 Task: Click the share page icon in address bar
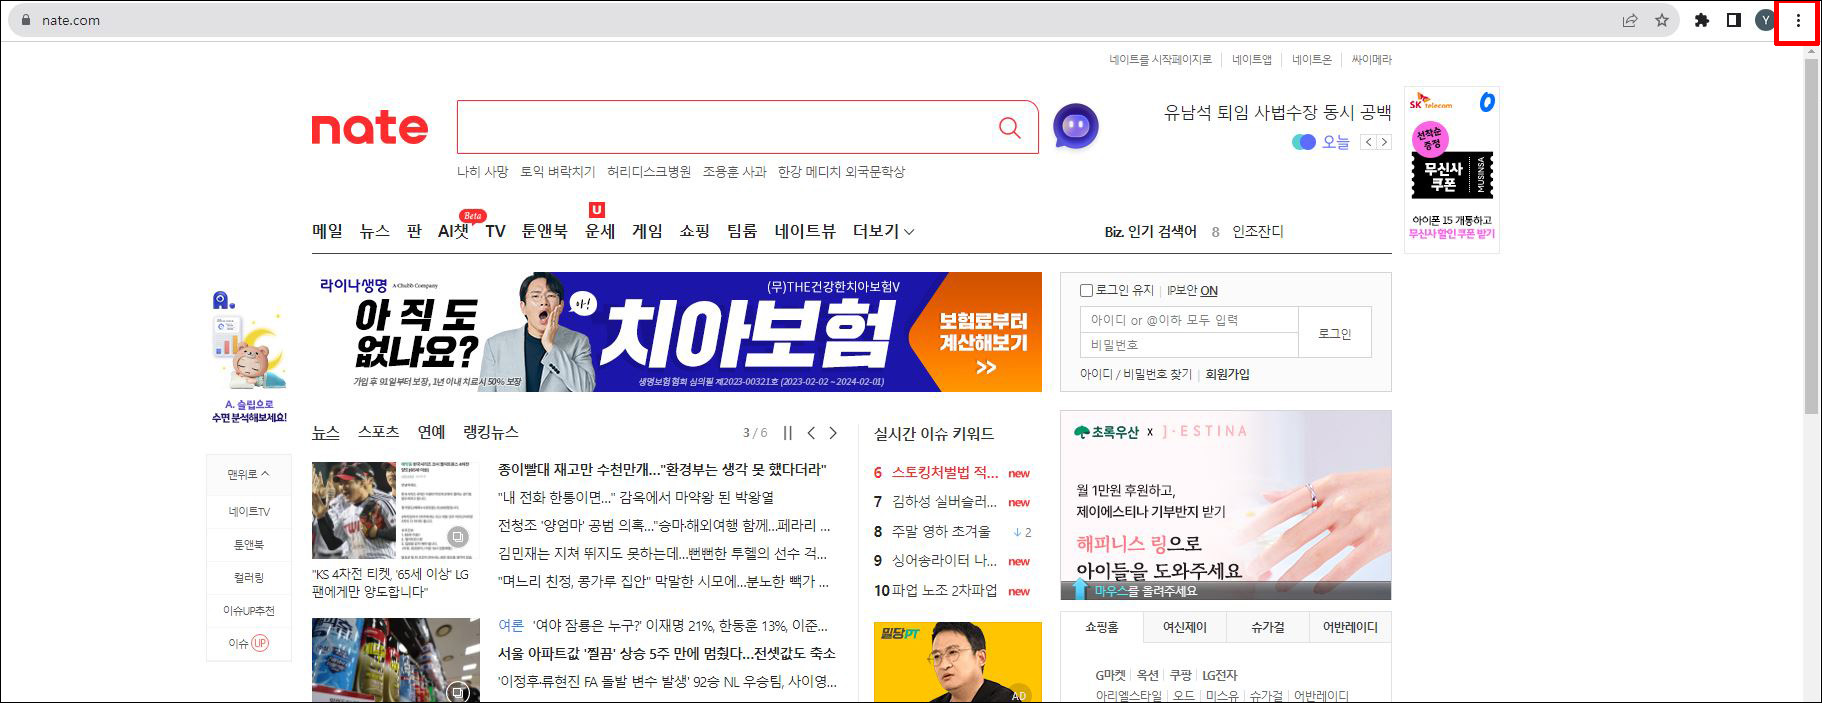click(1630, 20)
